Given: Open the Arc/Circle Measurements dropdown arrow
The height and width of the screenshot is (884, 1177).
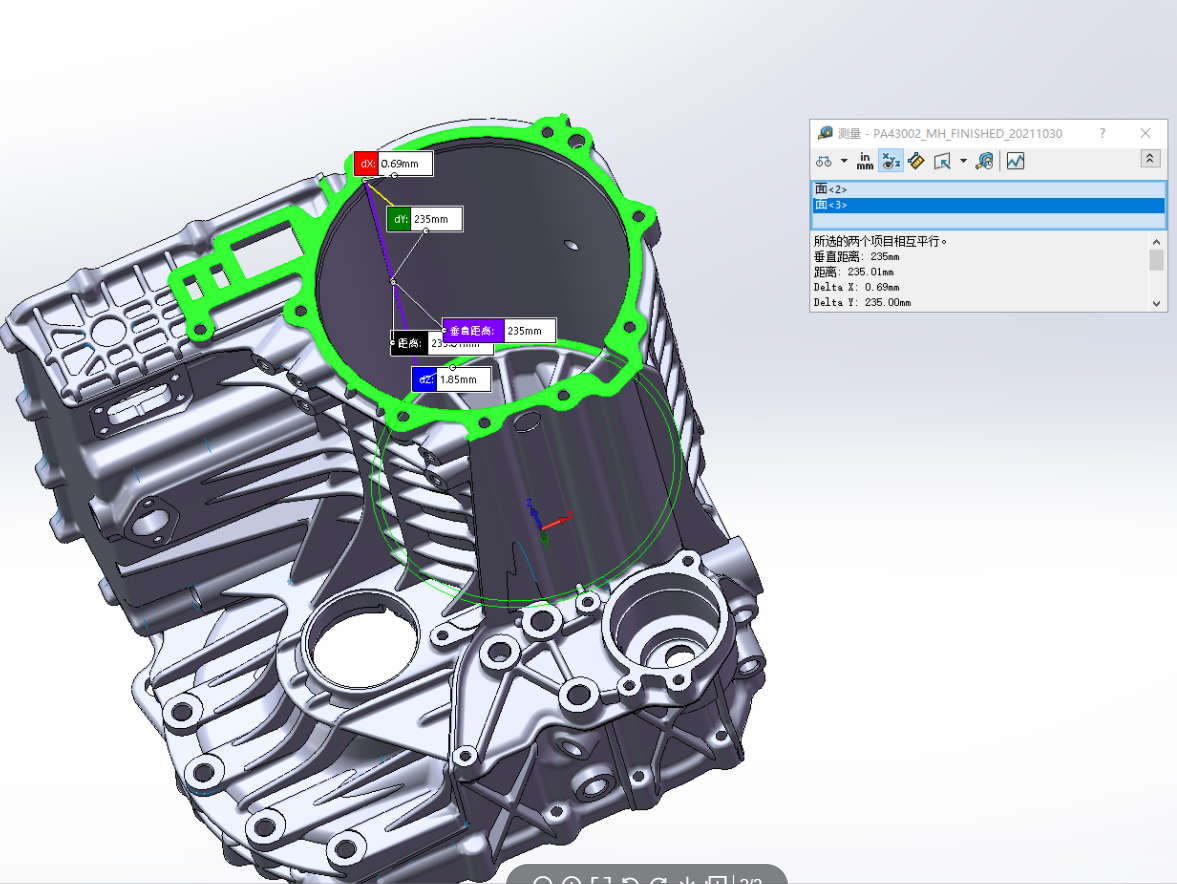Looking at the screenshot, I should (844, 161).
